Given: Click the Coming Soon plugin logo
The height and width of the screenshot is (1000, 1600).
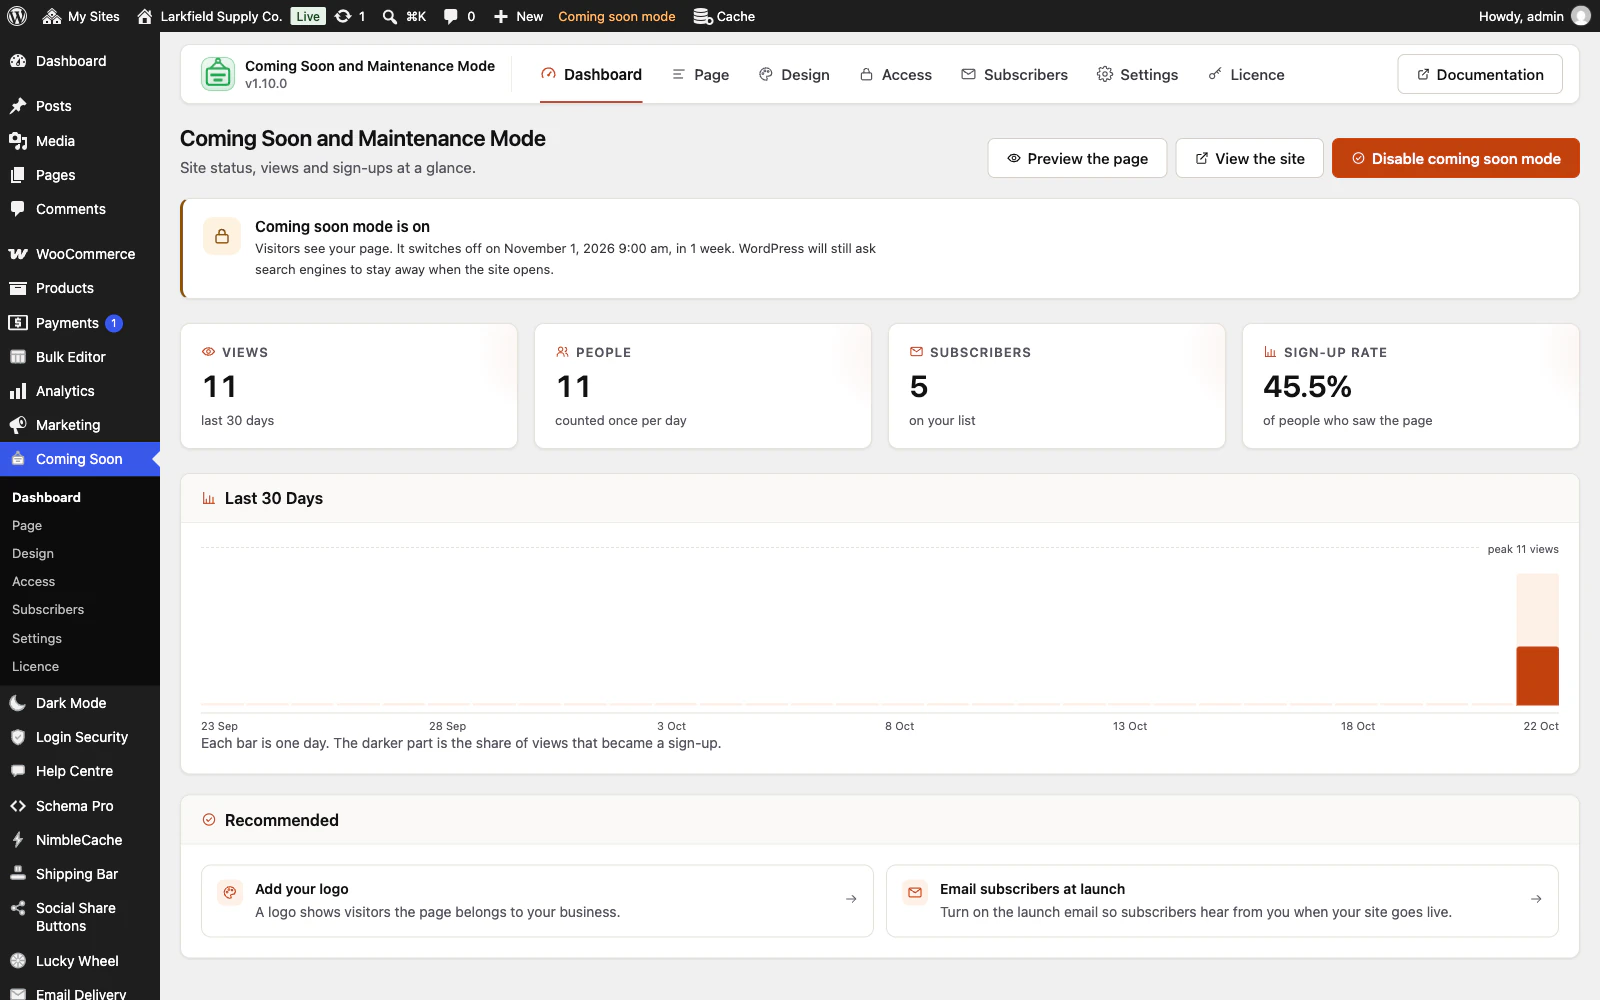Looking at the screenshot, I should 218,74.
